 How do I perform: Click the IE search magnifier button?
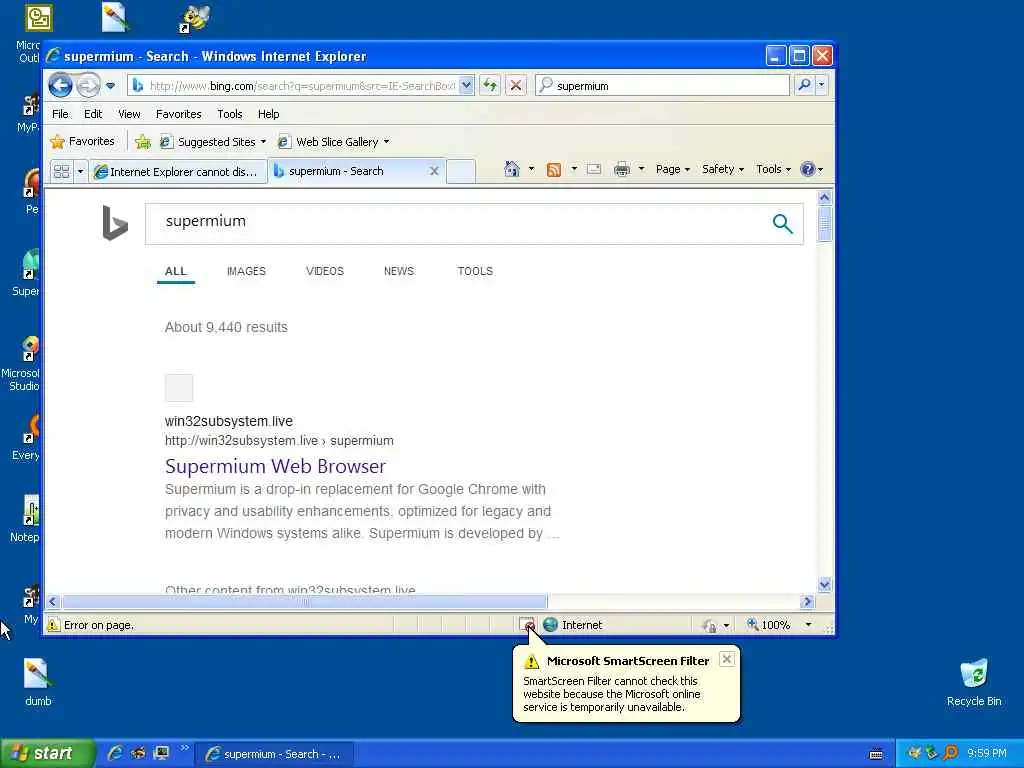[805, 85]
